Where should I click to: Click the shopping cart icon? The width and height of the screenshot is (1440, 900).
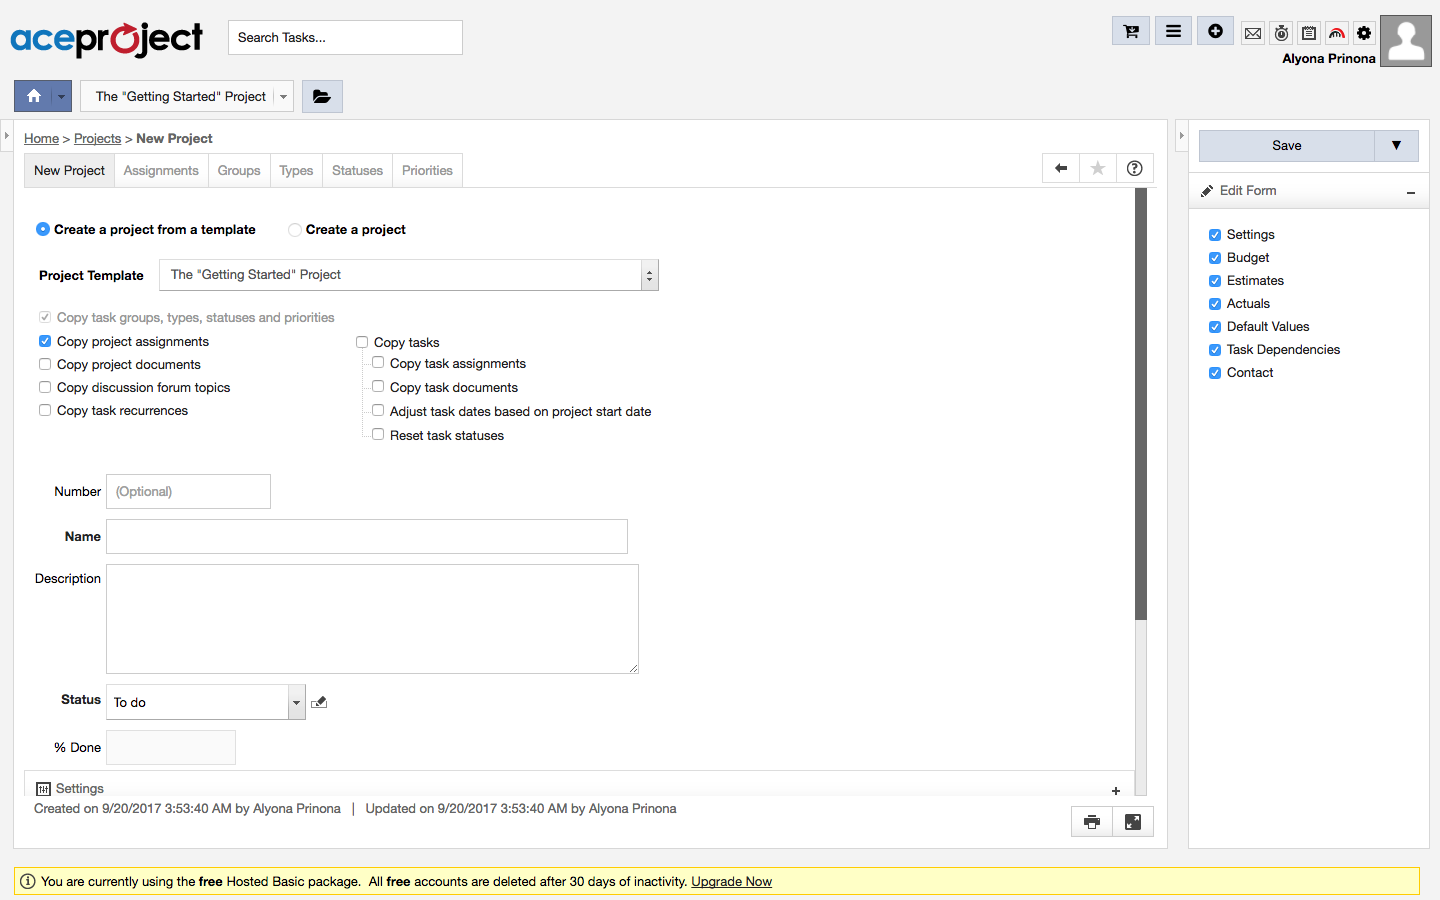tap(1131, 32)
